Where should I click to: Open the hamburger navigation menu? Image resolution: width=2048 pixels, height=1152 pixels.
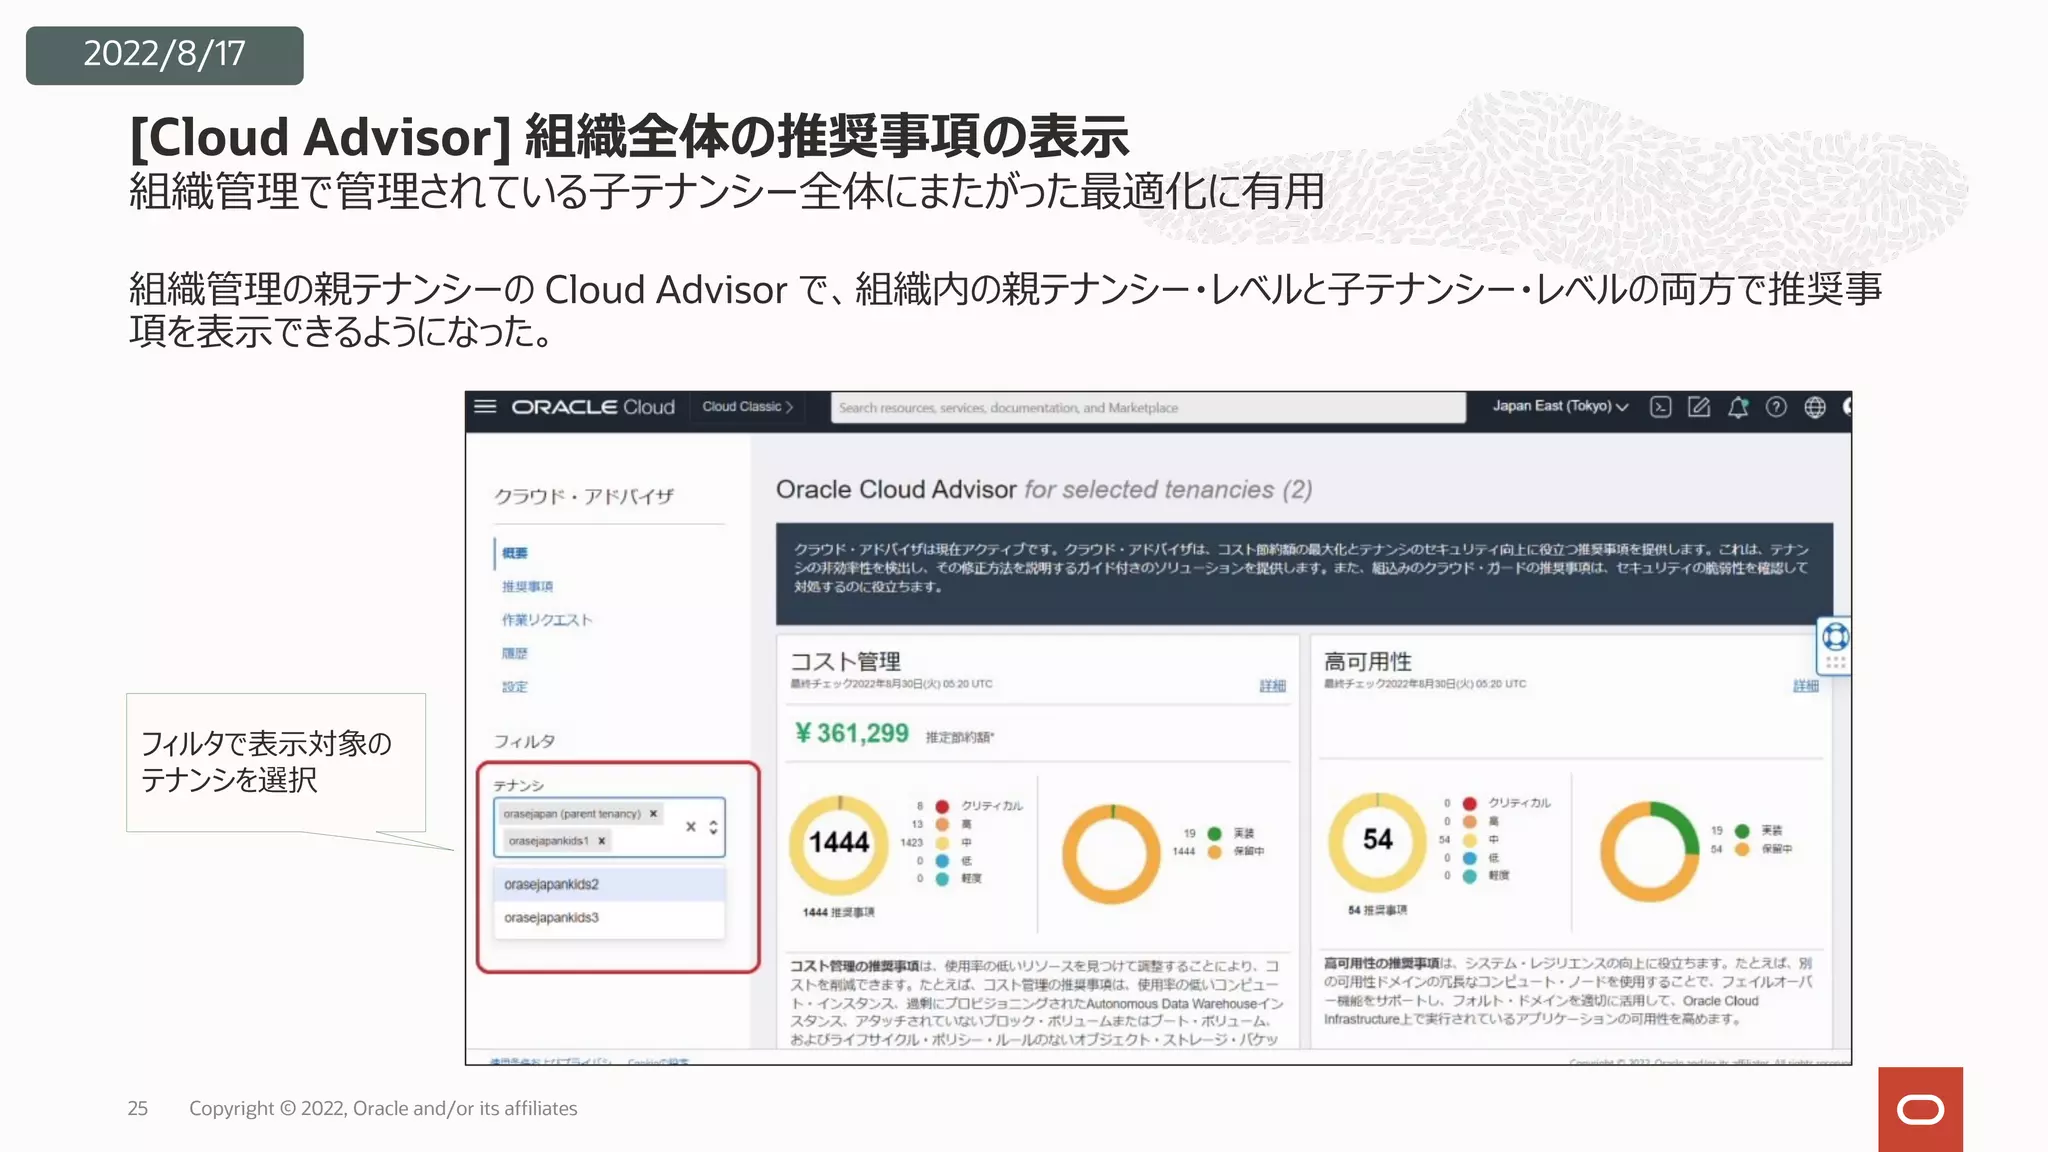(485, 407)
